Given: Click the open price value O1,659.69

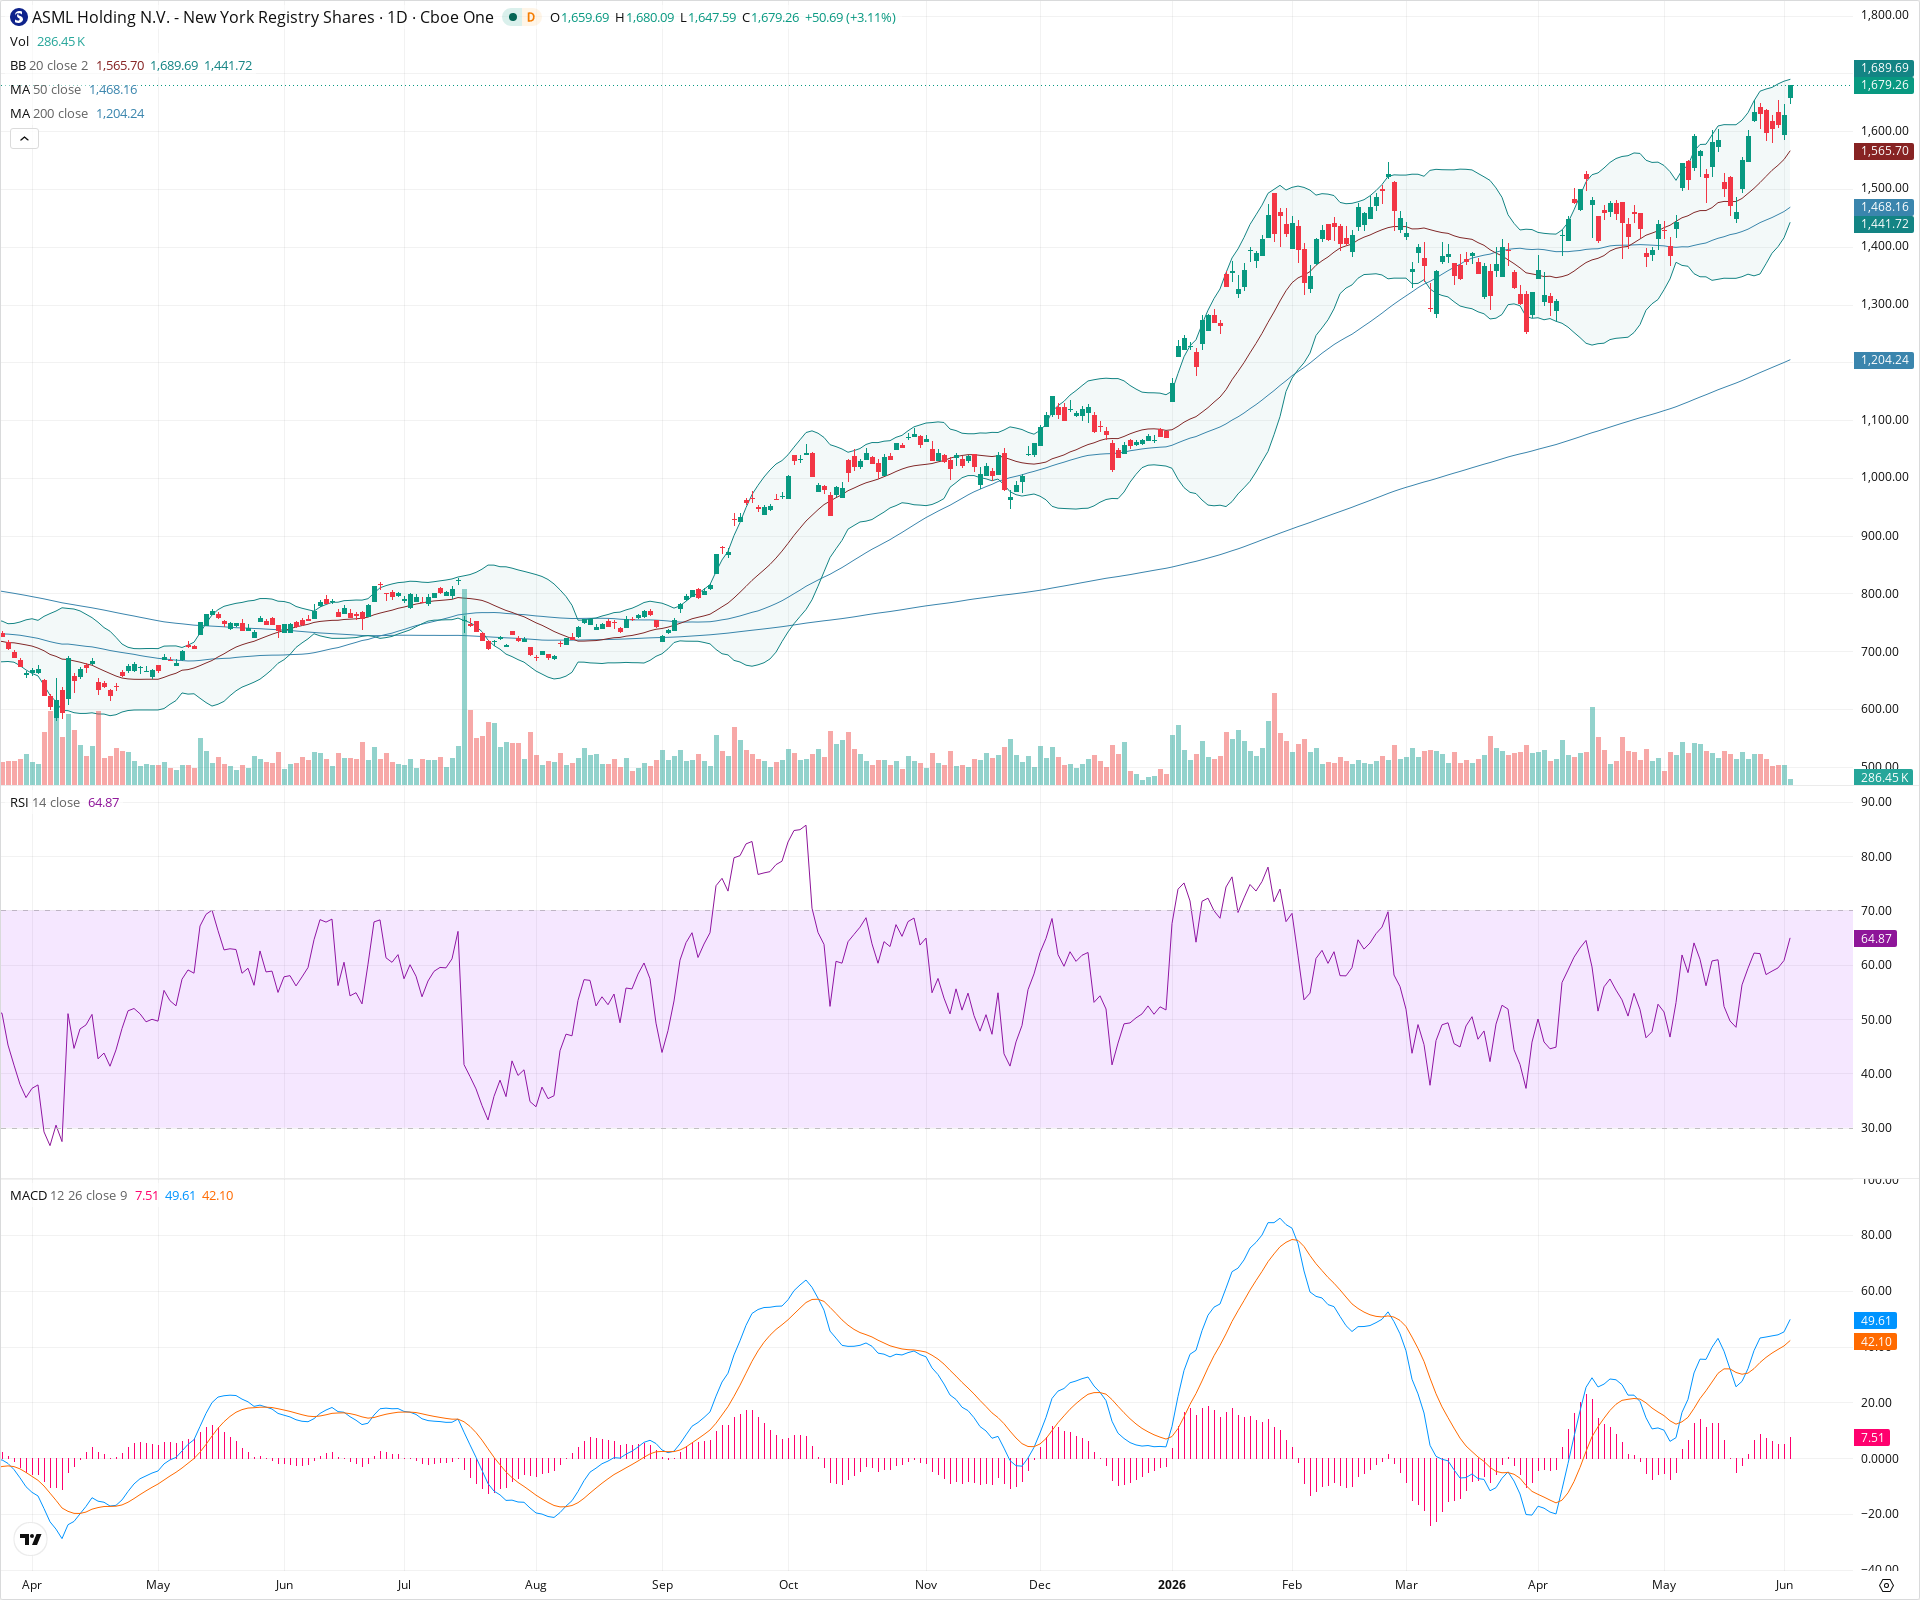Looking at the screenshot, I should [579, 17].
